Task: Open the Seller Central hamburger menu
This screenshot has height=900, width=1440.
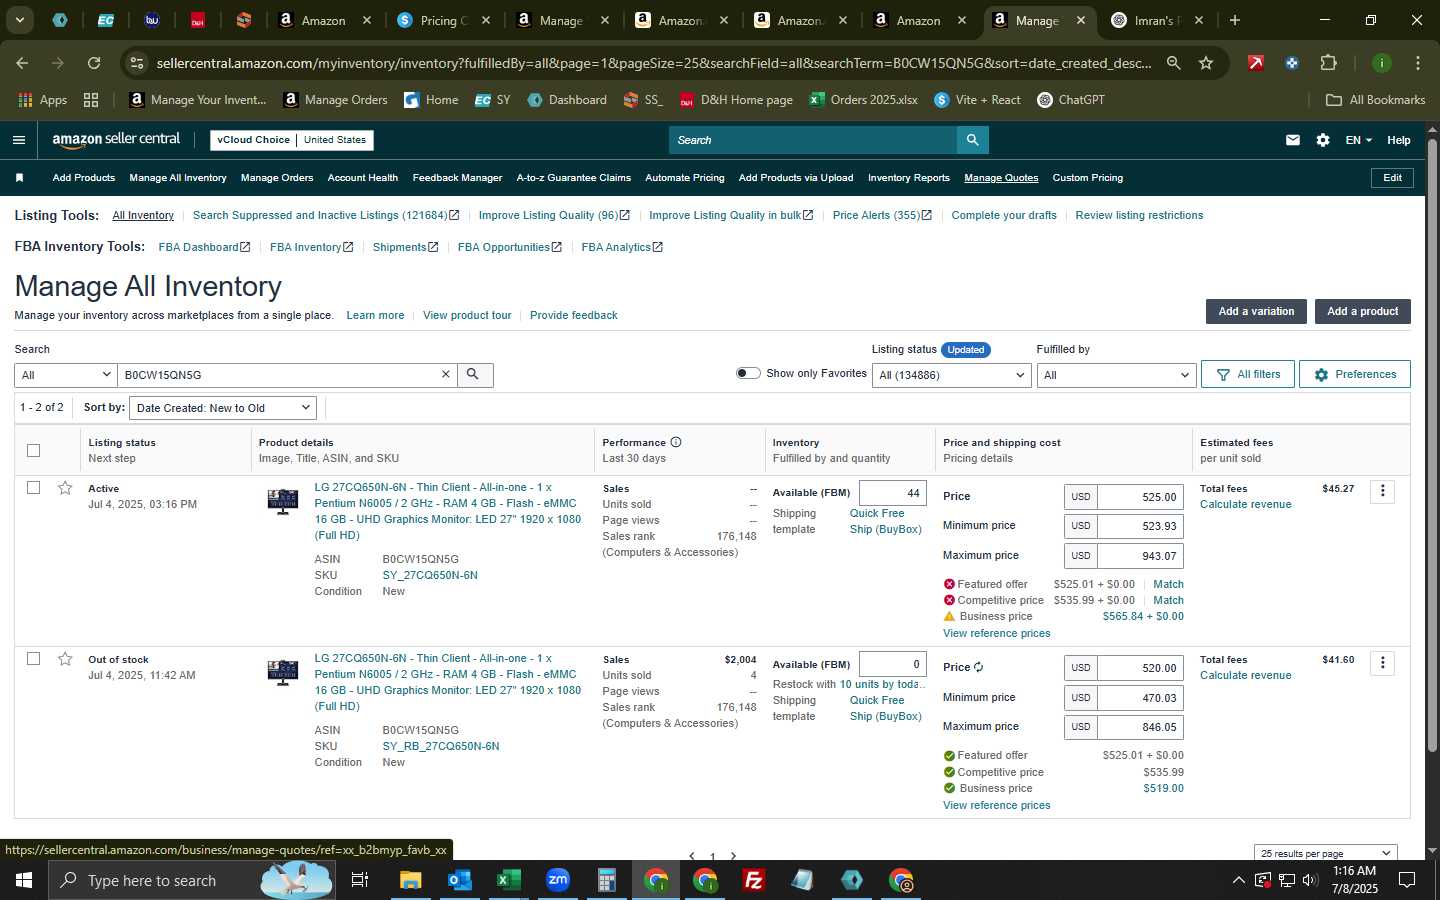Action: pyautogui.click(x=18, y=140)
